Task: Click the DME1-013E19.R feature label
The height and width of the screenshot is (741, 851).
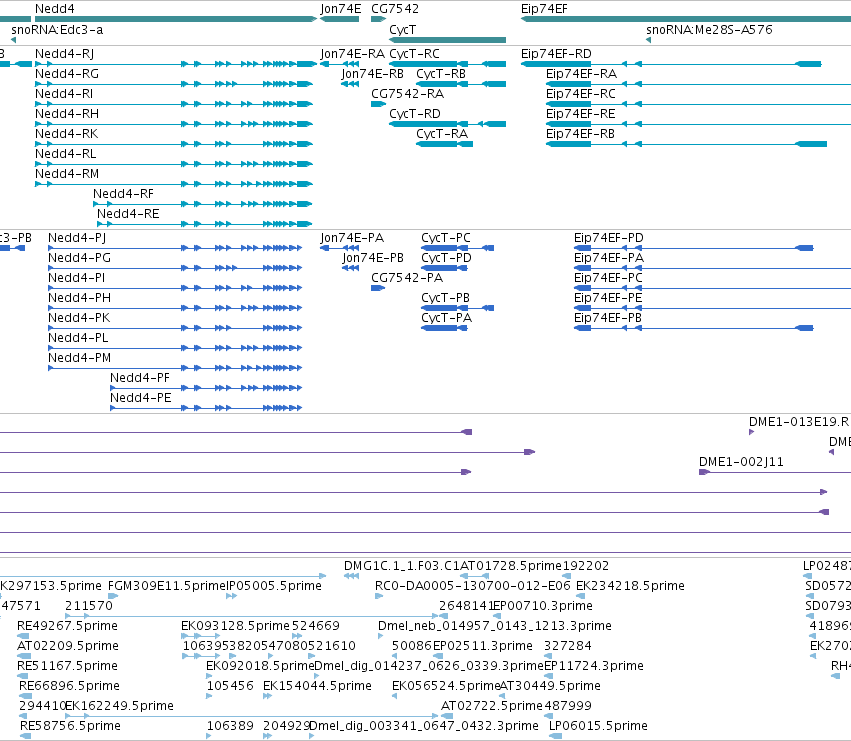Action: point(799,422)
